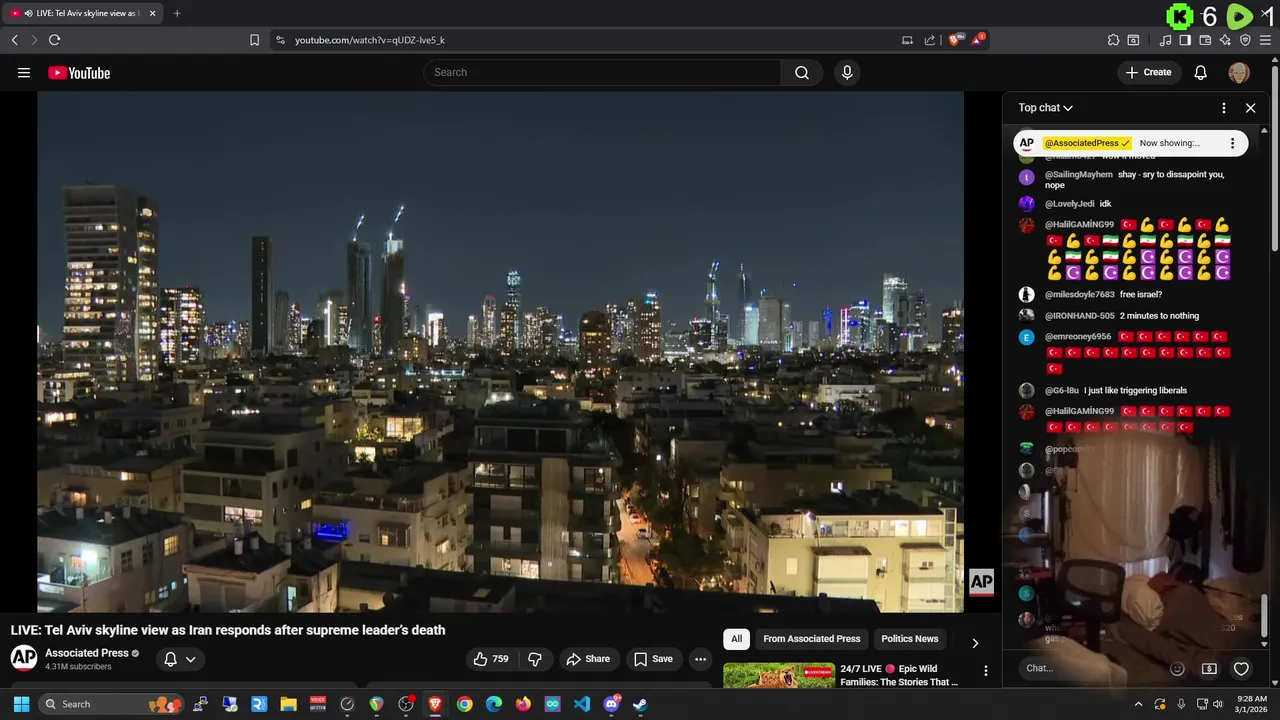Viewport: 1280px width, 720px height.
Task: Click the browser address bar URL
Action: point(370,40)
